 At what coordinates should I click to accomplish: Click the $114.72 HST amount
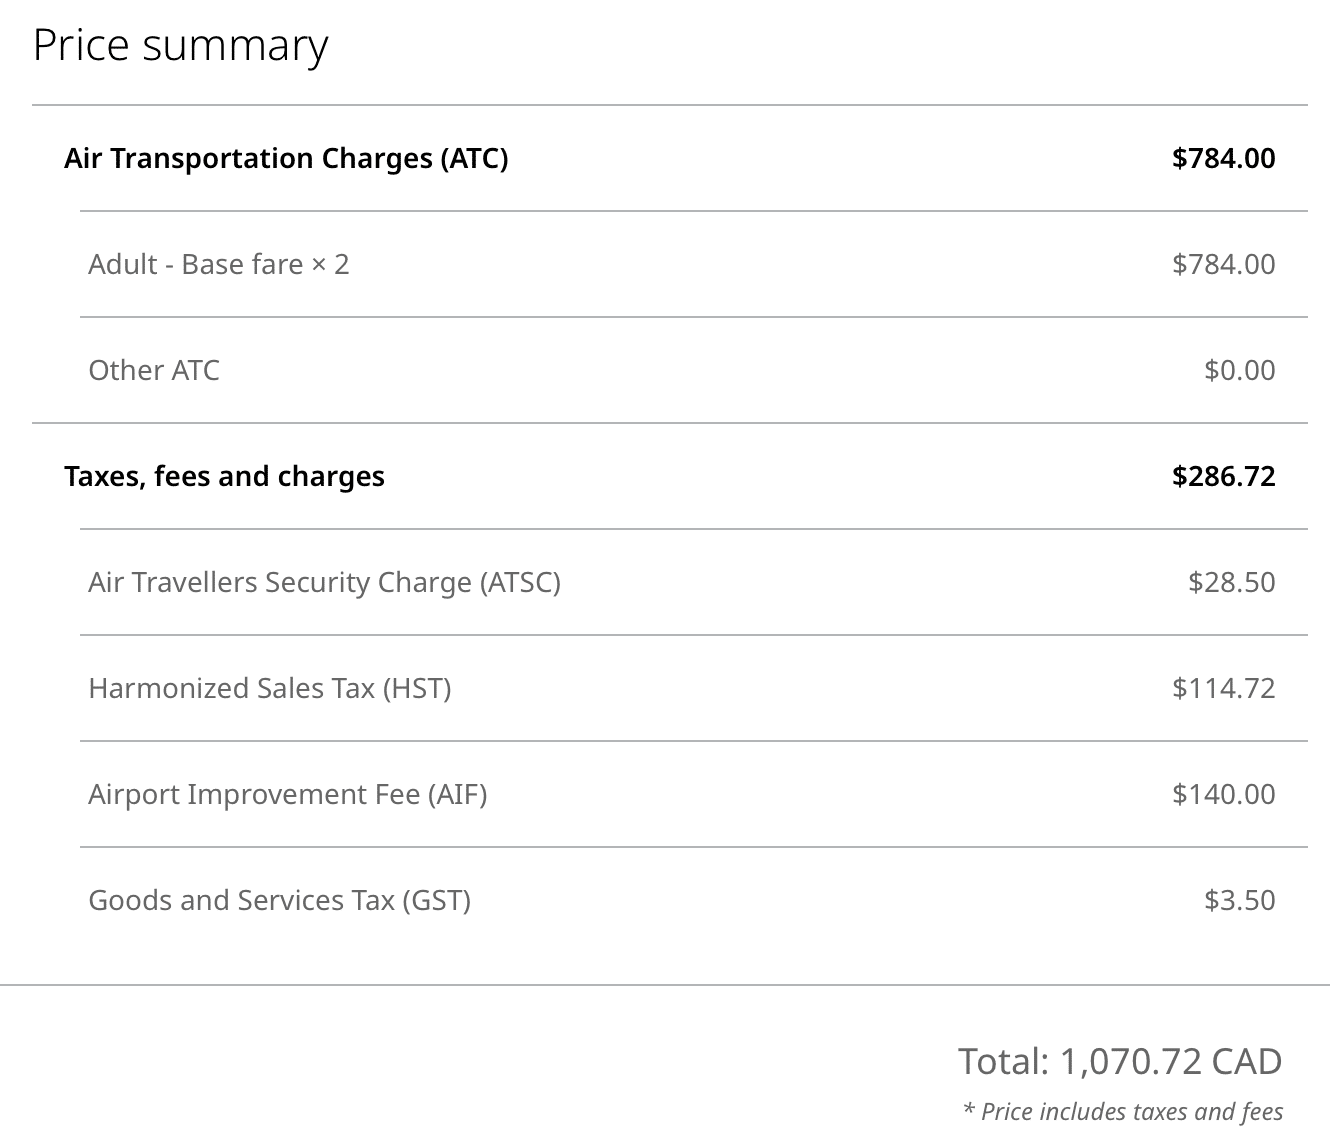(1223, 689)
